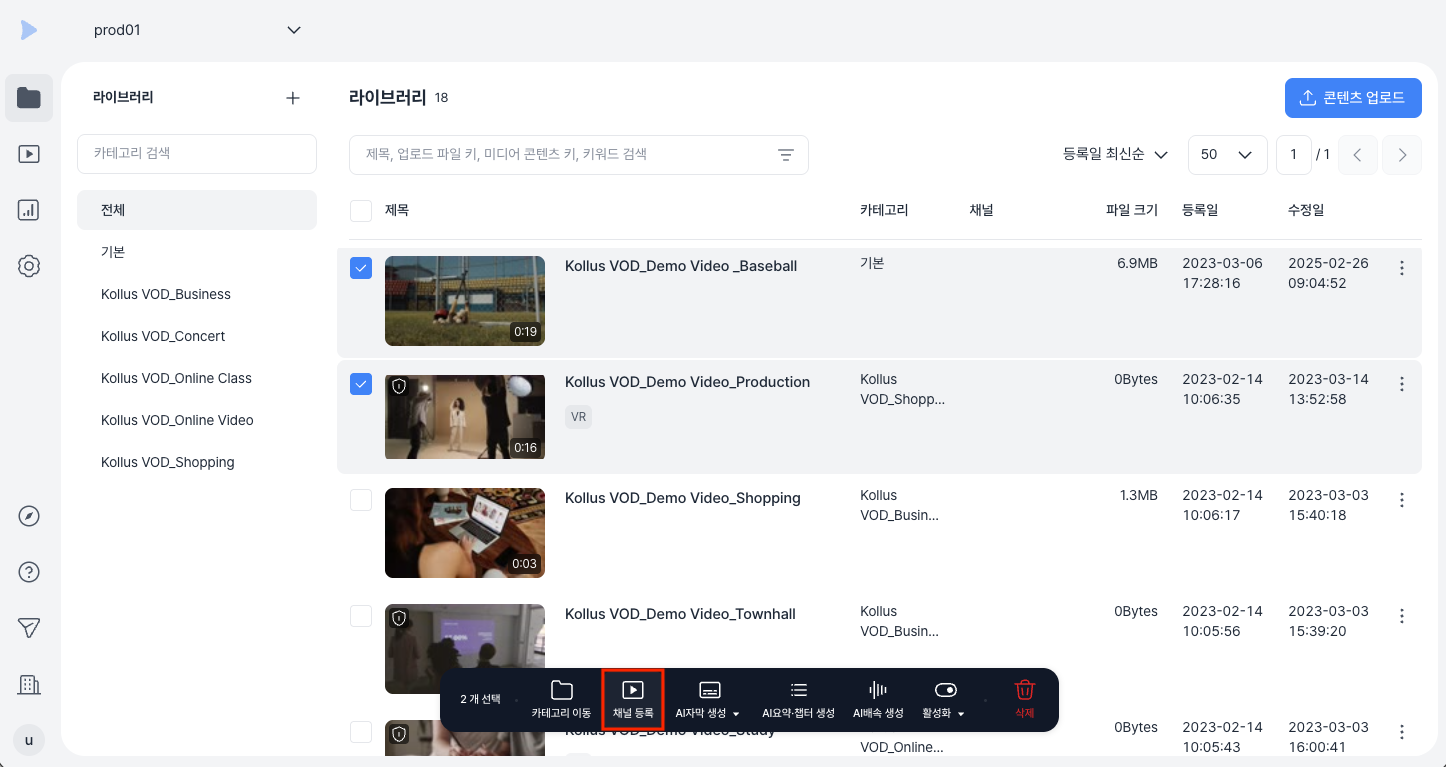This screenshot has height=767, width=1446.
Task: Open Kollus VOD_Demo Video_Townhall title
Action: click(680, 614)
